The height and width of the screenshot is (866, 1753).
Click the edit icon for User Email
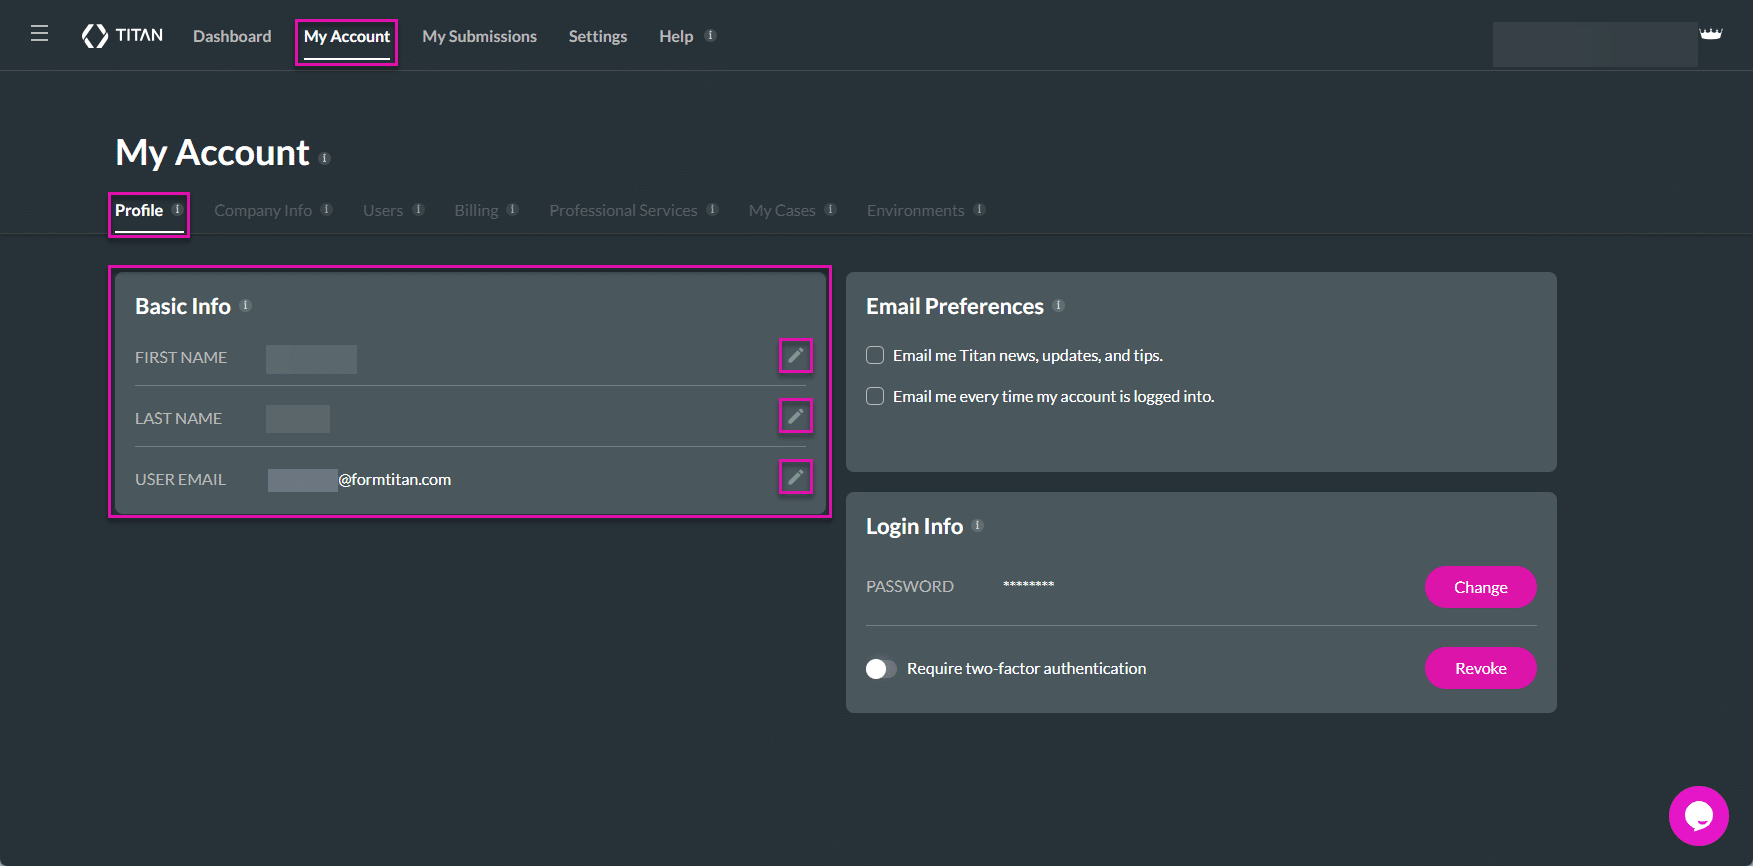[795, 477]
